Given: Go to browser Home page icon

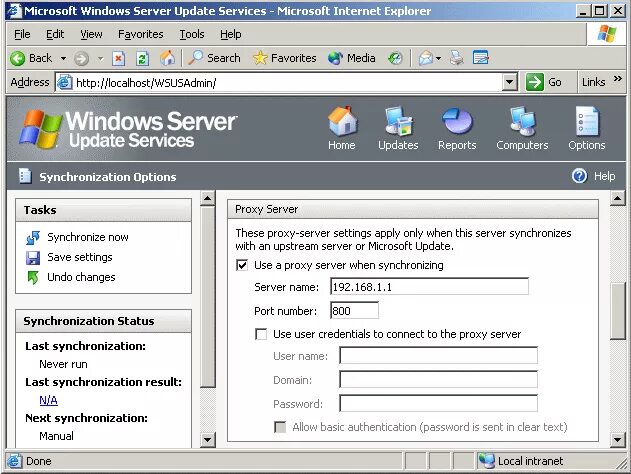Looking at the screenshot, I should (x=167, y=58).
